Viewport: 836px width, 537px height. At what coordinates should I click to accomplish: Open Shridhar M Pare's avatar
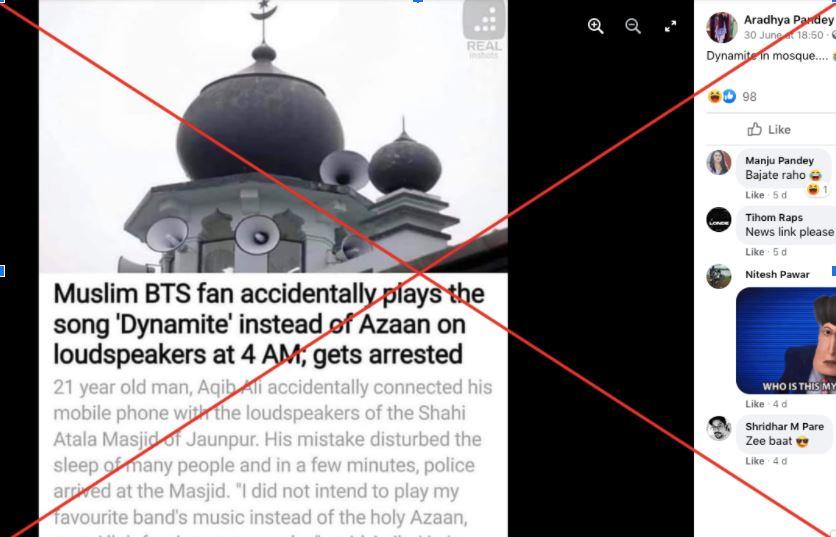(719, 428)
